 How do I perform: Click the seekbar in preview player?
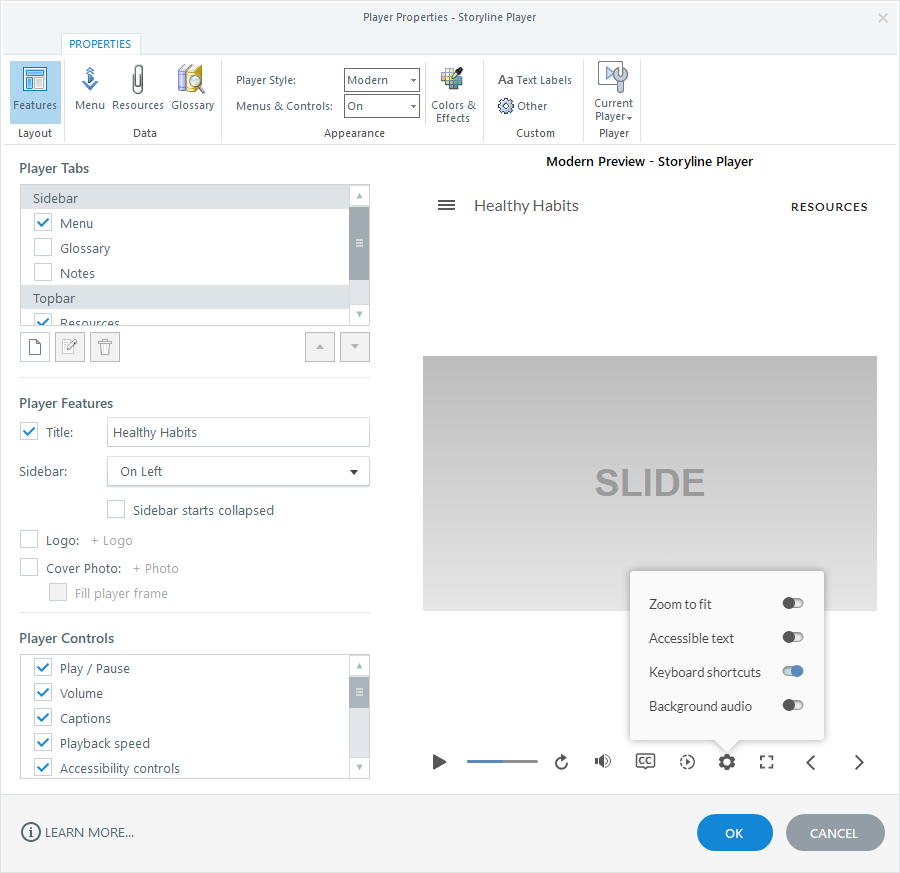502,762
